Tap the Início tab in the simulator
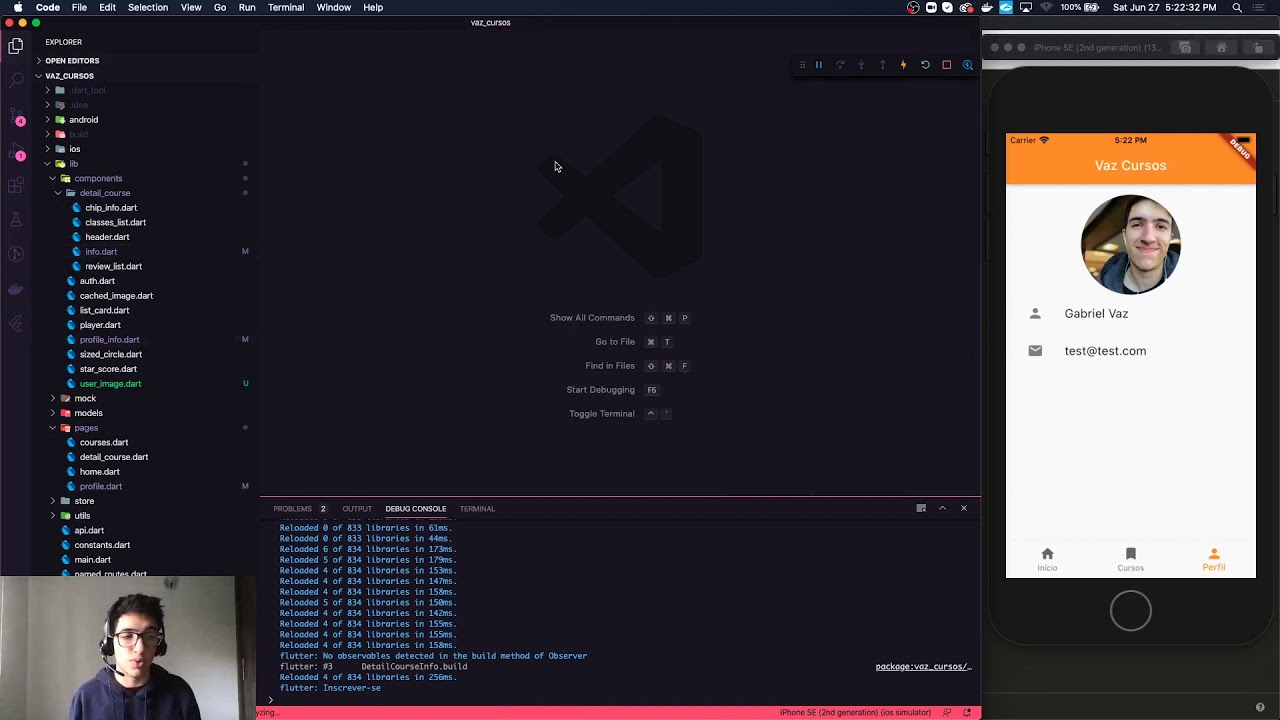1280x720 pixels. (1047, 559)
